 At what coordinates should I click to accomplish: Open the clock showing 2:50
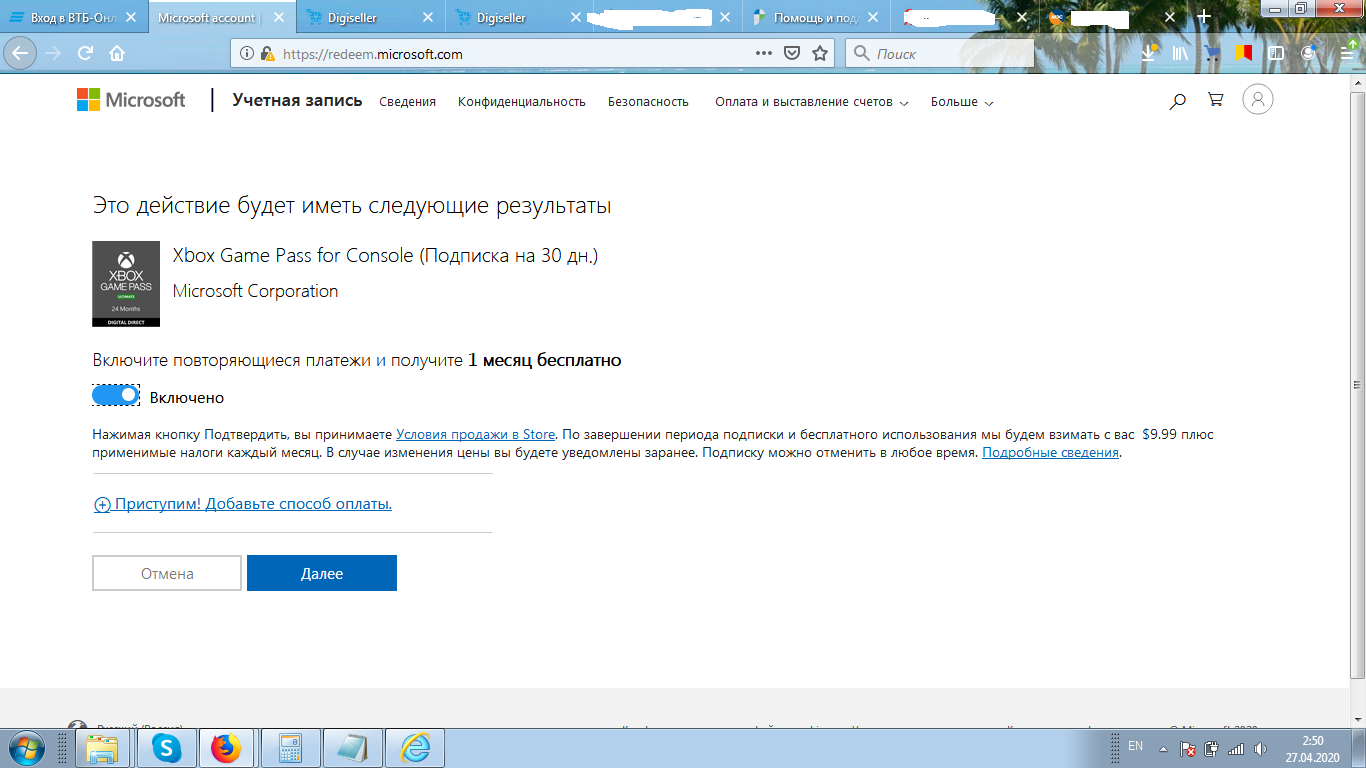1313,748
